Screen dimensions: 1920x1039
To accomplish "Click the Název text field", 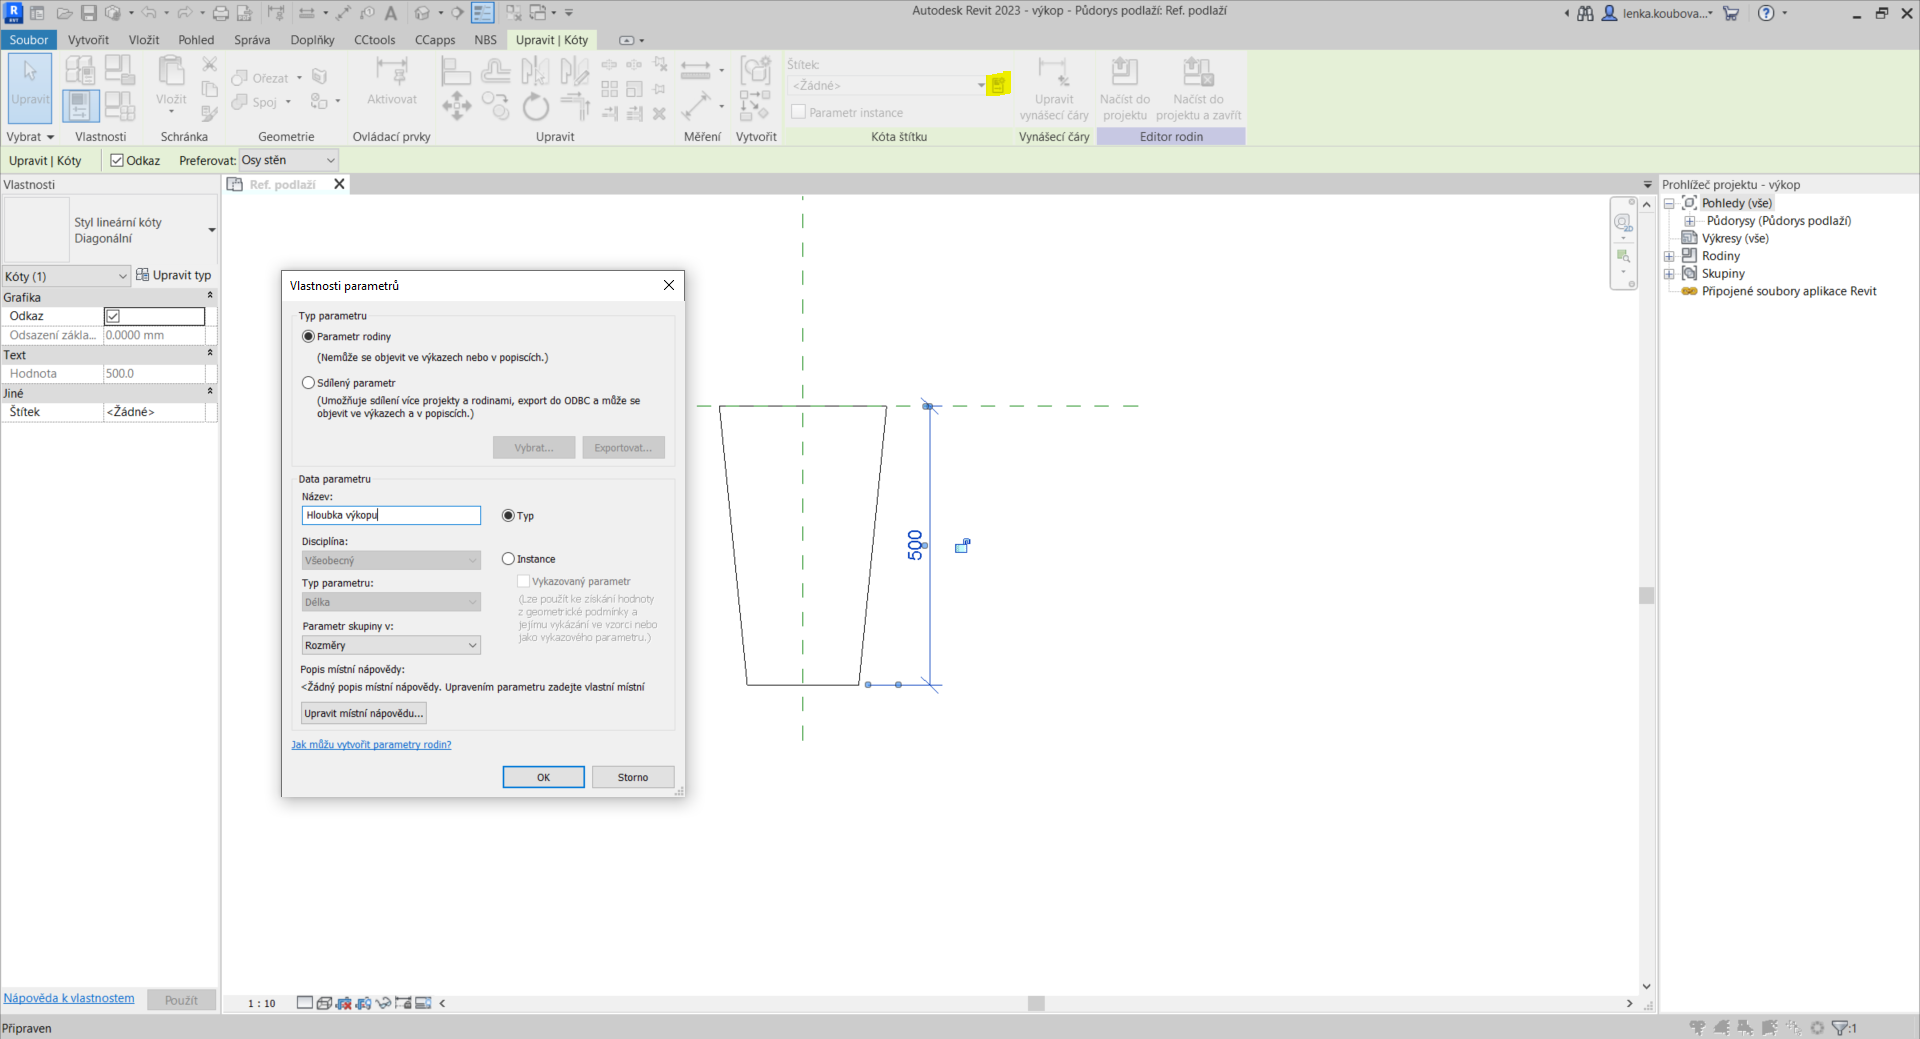I will [391, 515].
